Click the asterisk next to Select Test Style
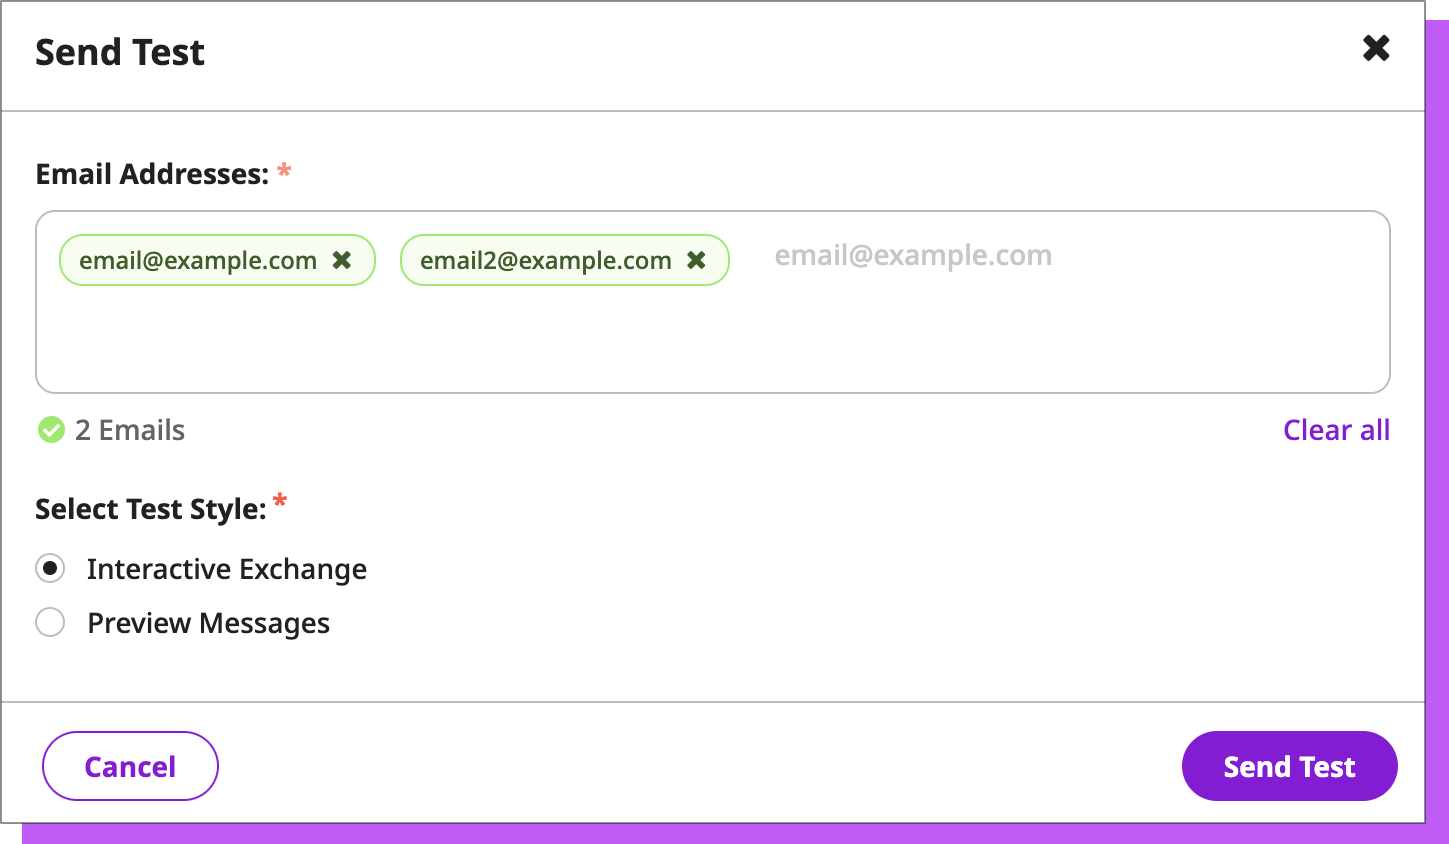Image resolution: width=1449 pixels, height=844 pixels. pos(280,501)
